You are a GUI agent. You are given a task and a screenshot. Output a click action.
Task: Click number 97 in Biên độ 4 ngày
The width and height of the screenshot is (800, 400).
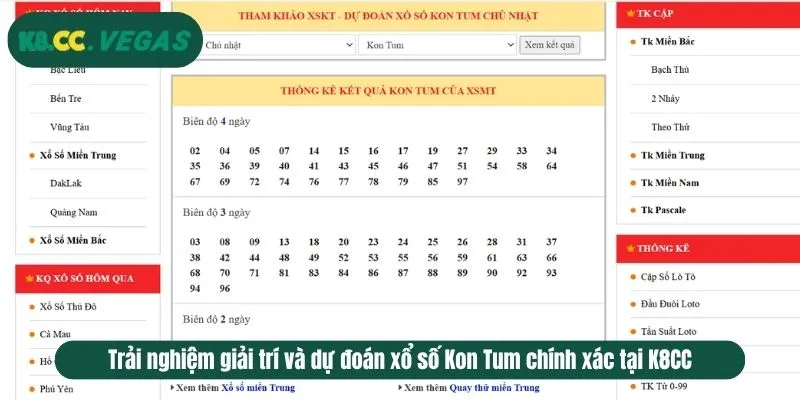pos(462,182)
